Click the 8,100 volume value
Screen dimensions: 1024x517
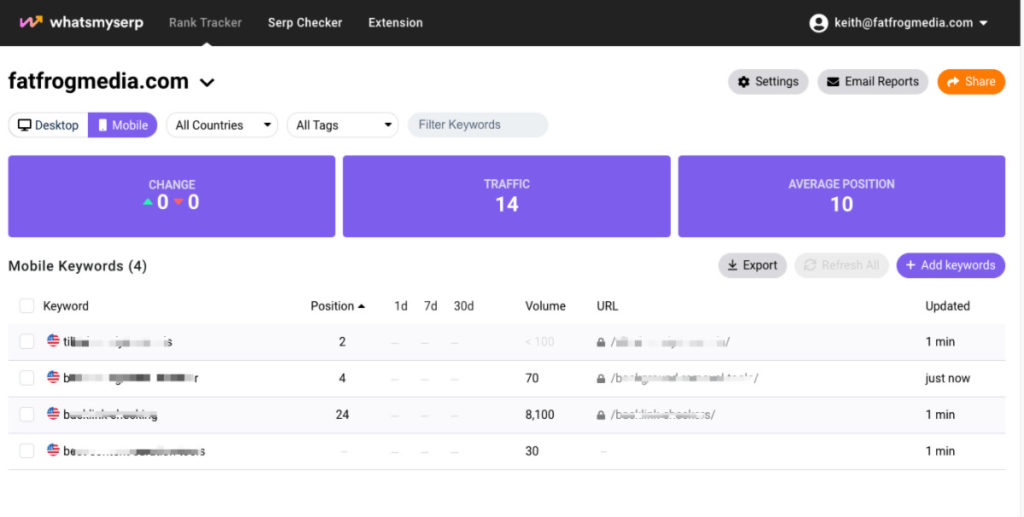539,415
